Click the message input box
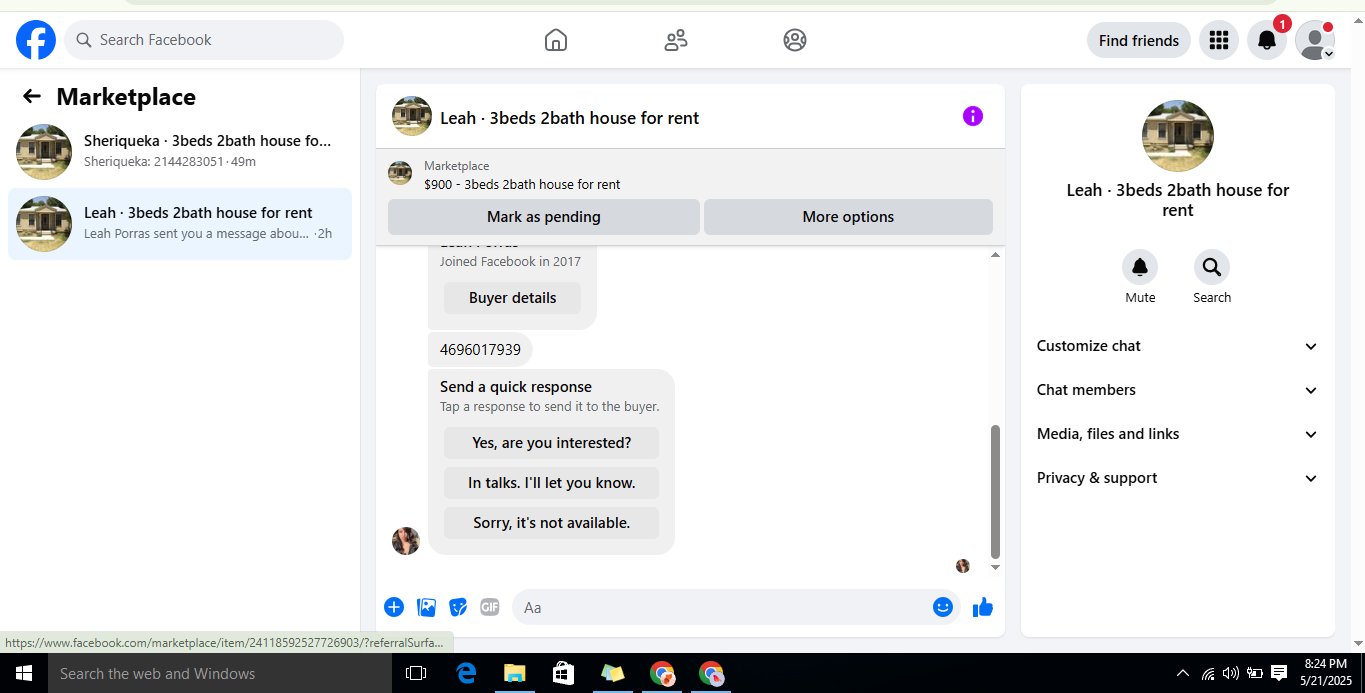Image resolution: width=1365 pixels, height=693 pixels. point(735,607)
